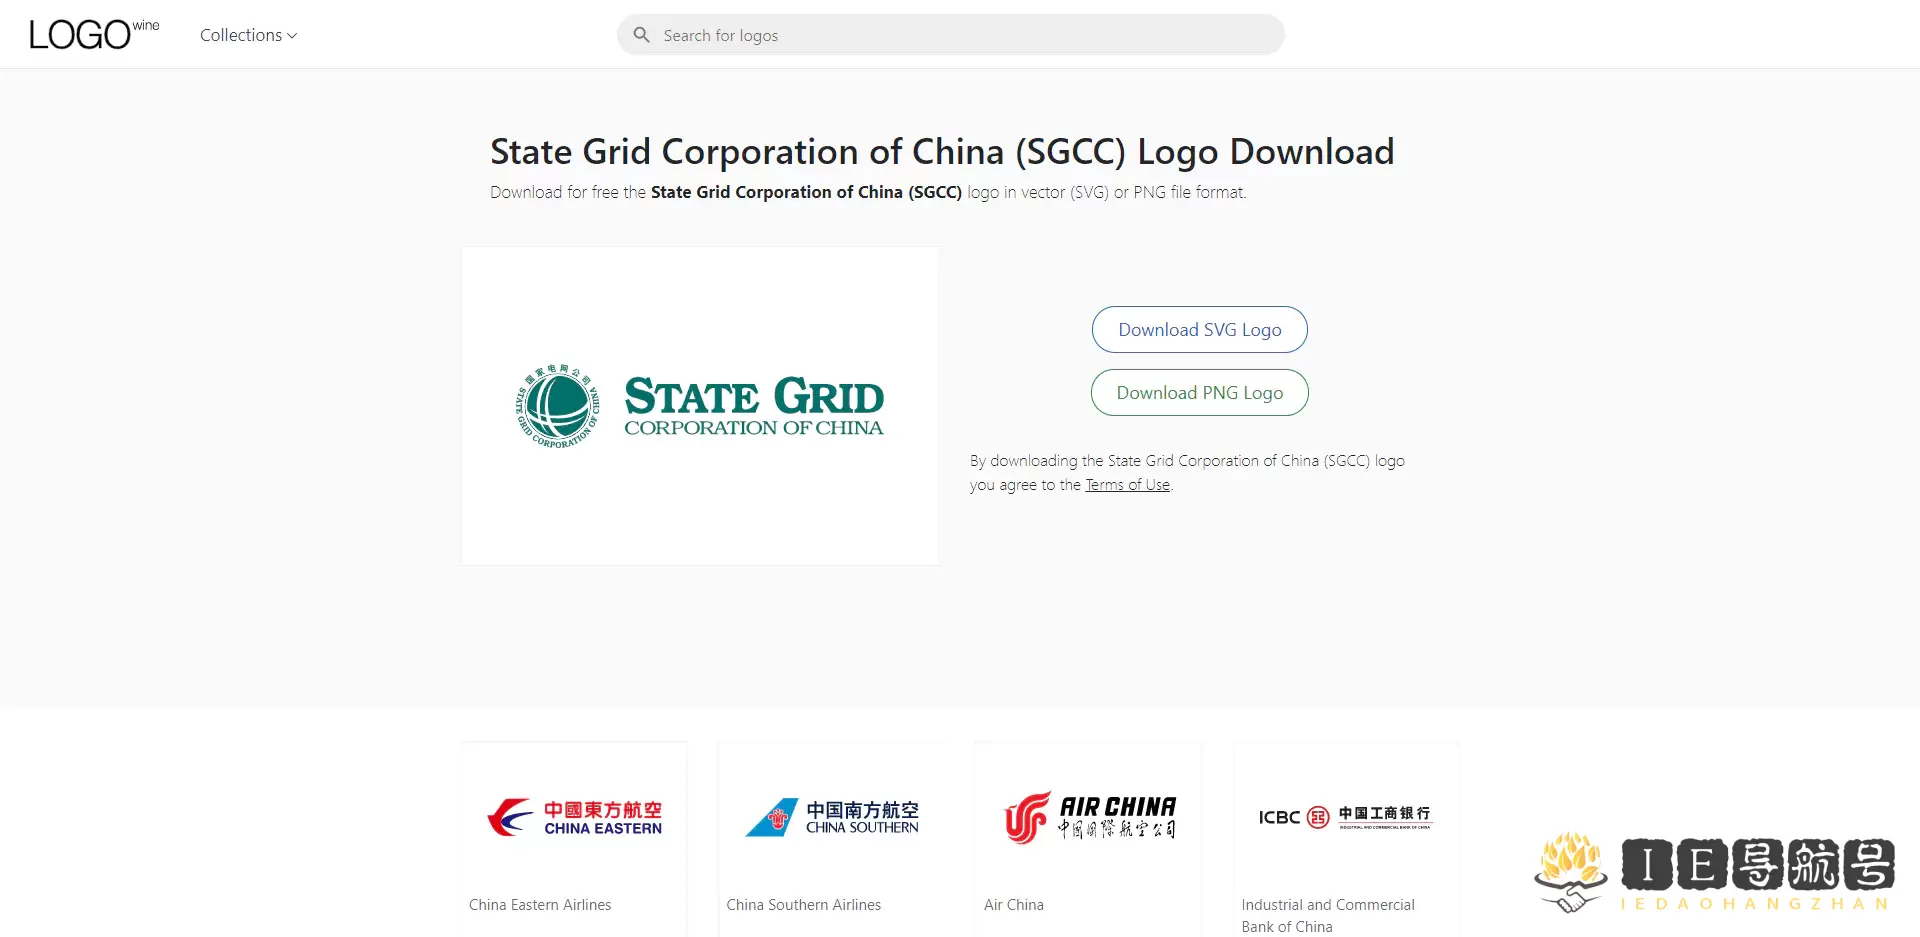Click the China Eastern Airlines logo
Image resolution: width=1920 pixels, height=937 pixels.
tap(574, 817)
